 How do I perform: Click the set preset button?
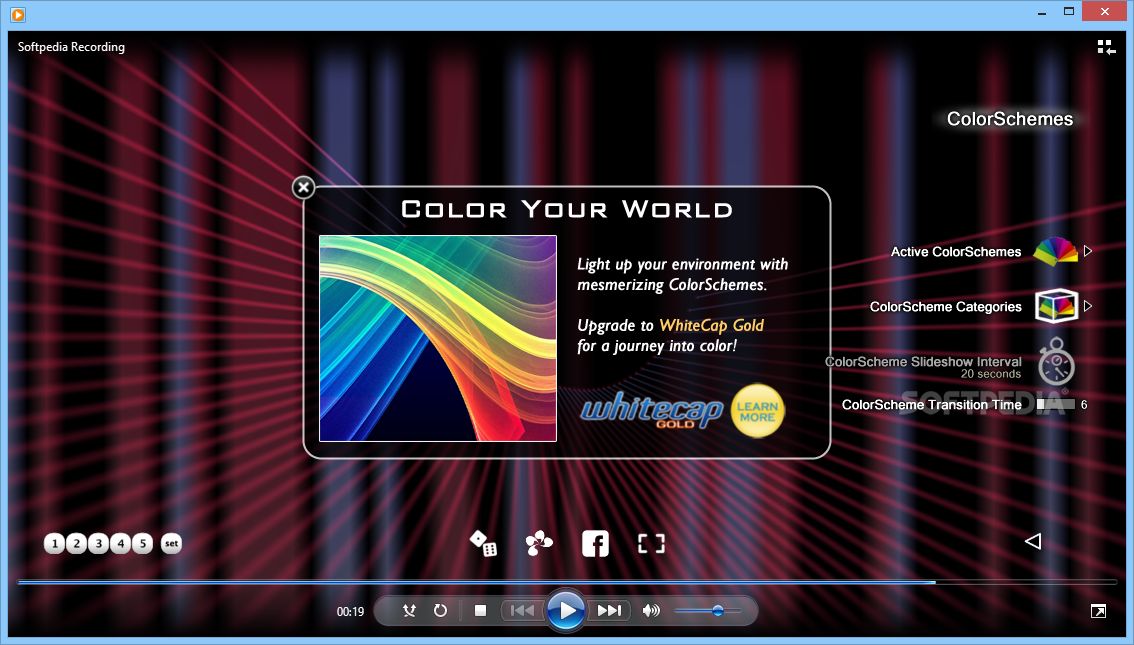point(171,543)
